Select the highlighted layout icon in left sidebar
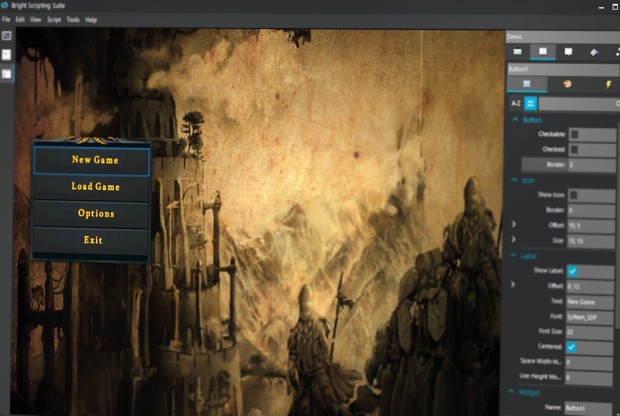 coord(7,74)
